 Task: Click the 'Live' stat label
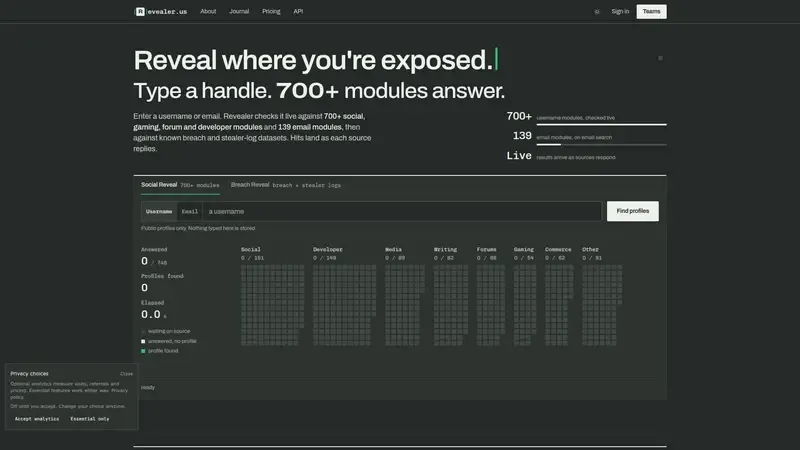(519, 156)
